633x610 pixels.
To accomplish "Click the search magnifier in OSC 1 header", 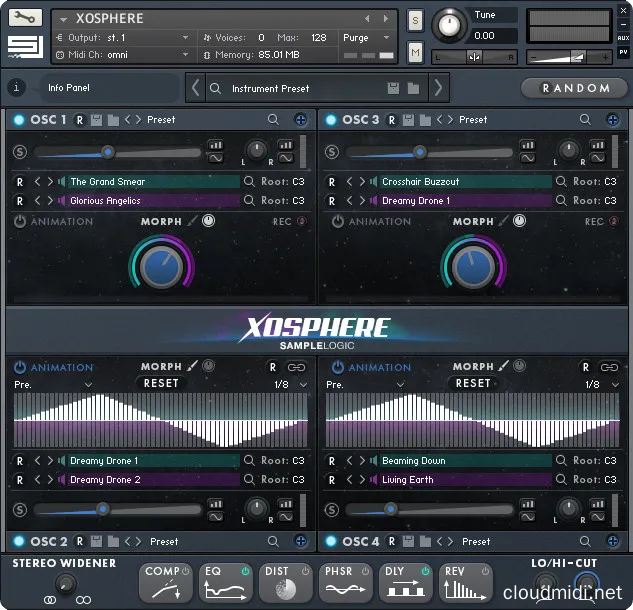I will tap(273, 120).
